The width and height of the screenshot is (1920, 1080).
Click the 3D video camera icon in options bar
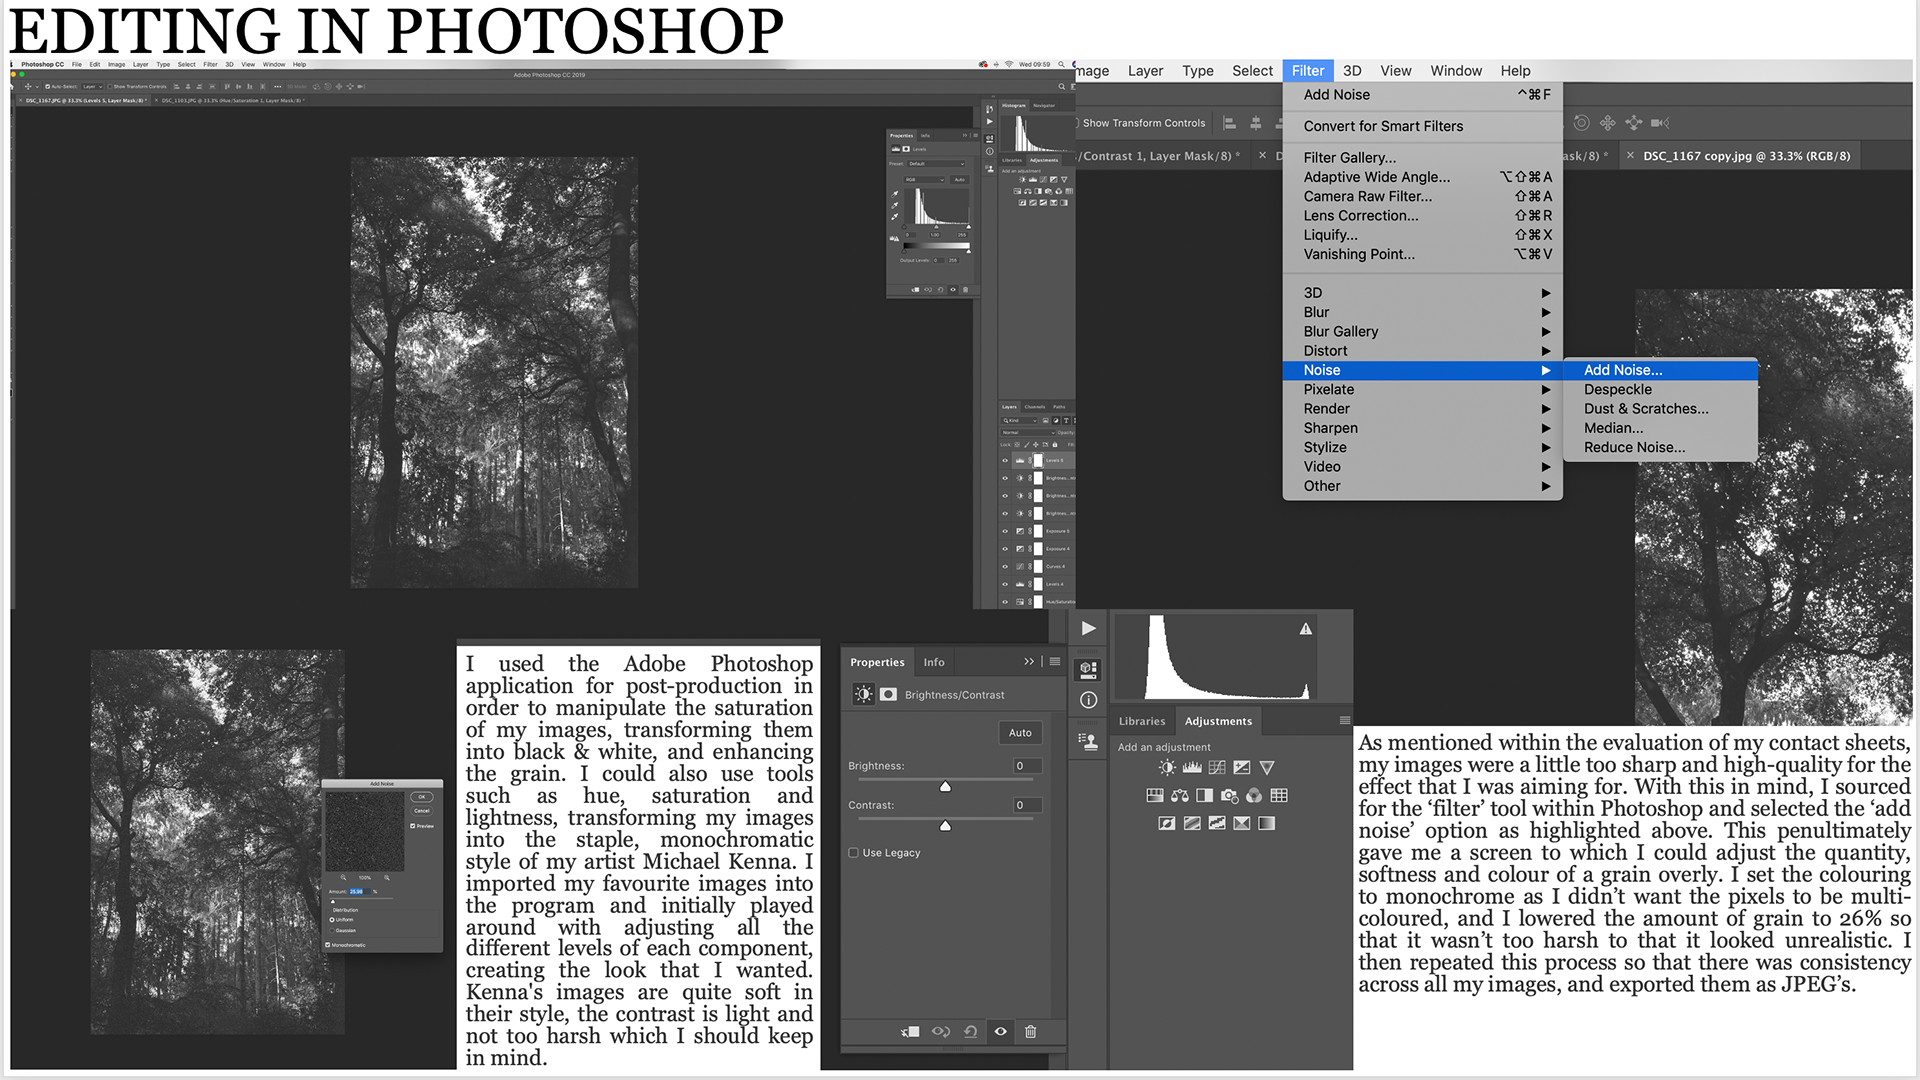(1660, 123)
